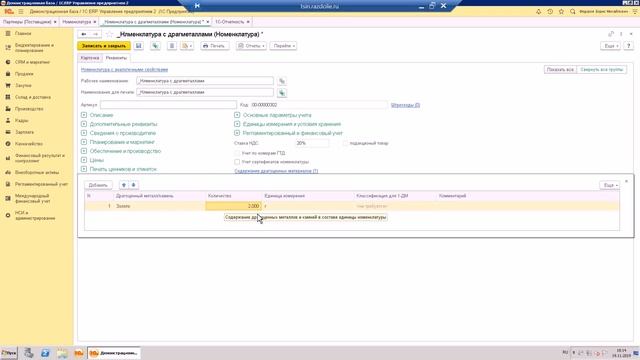
Task: Expand the Описание group
Action: [84, 115]
